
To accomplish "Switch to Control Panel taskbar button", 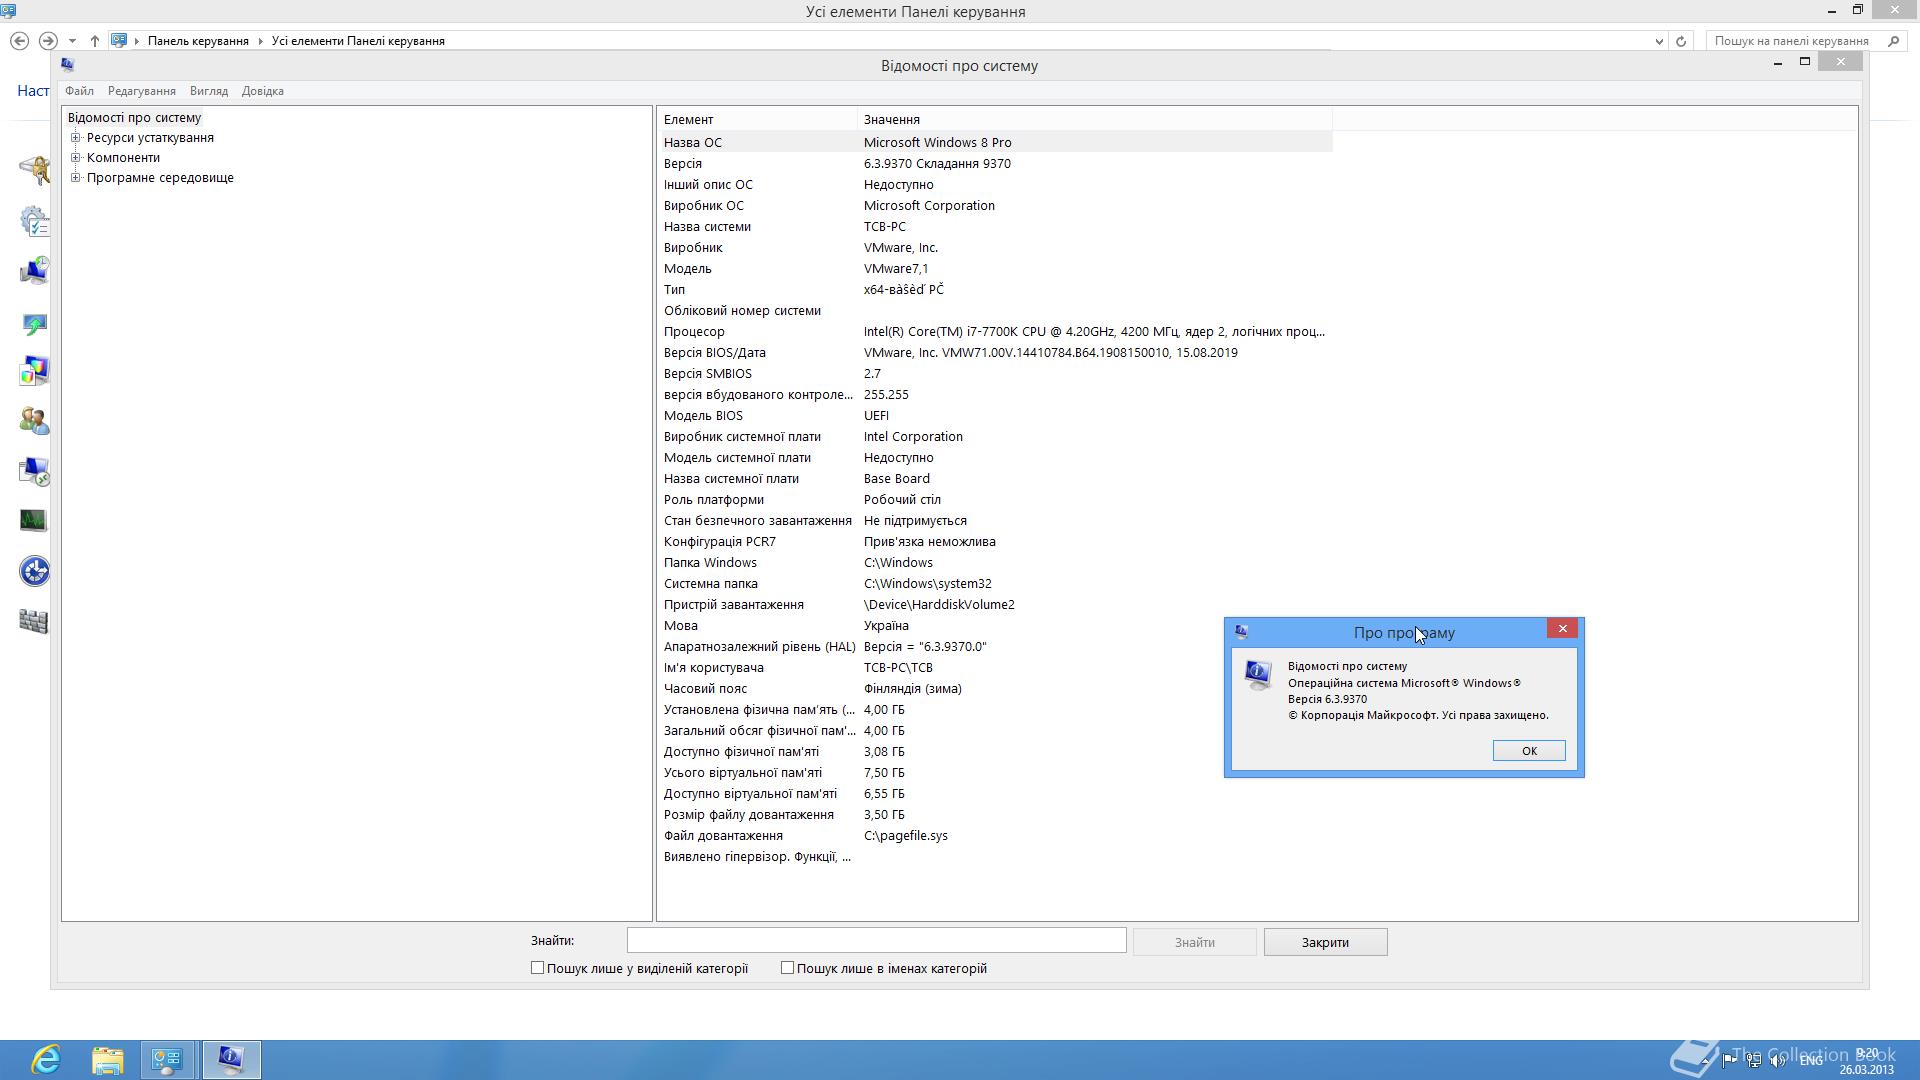I will 168,1060.
